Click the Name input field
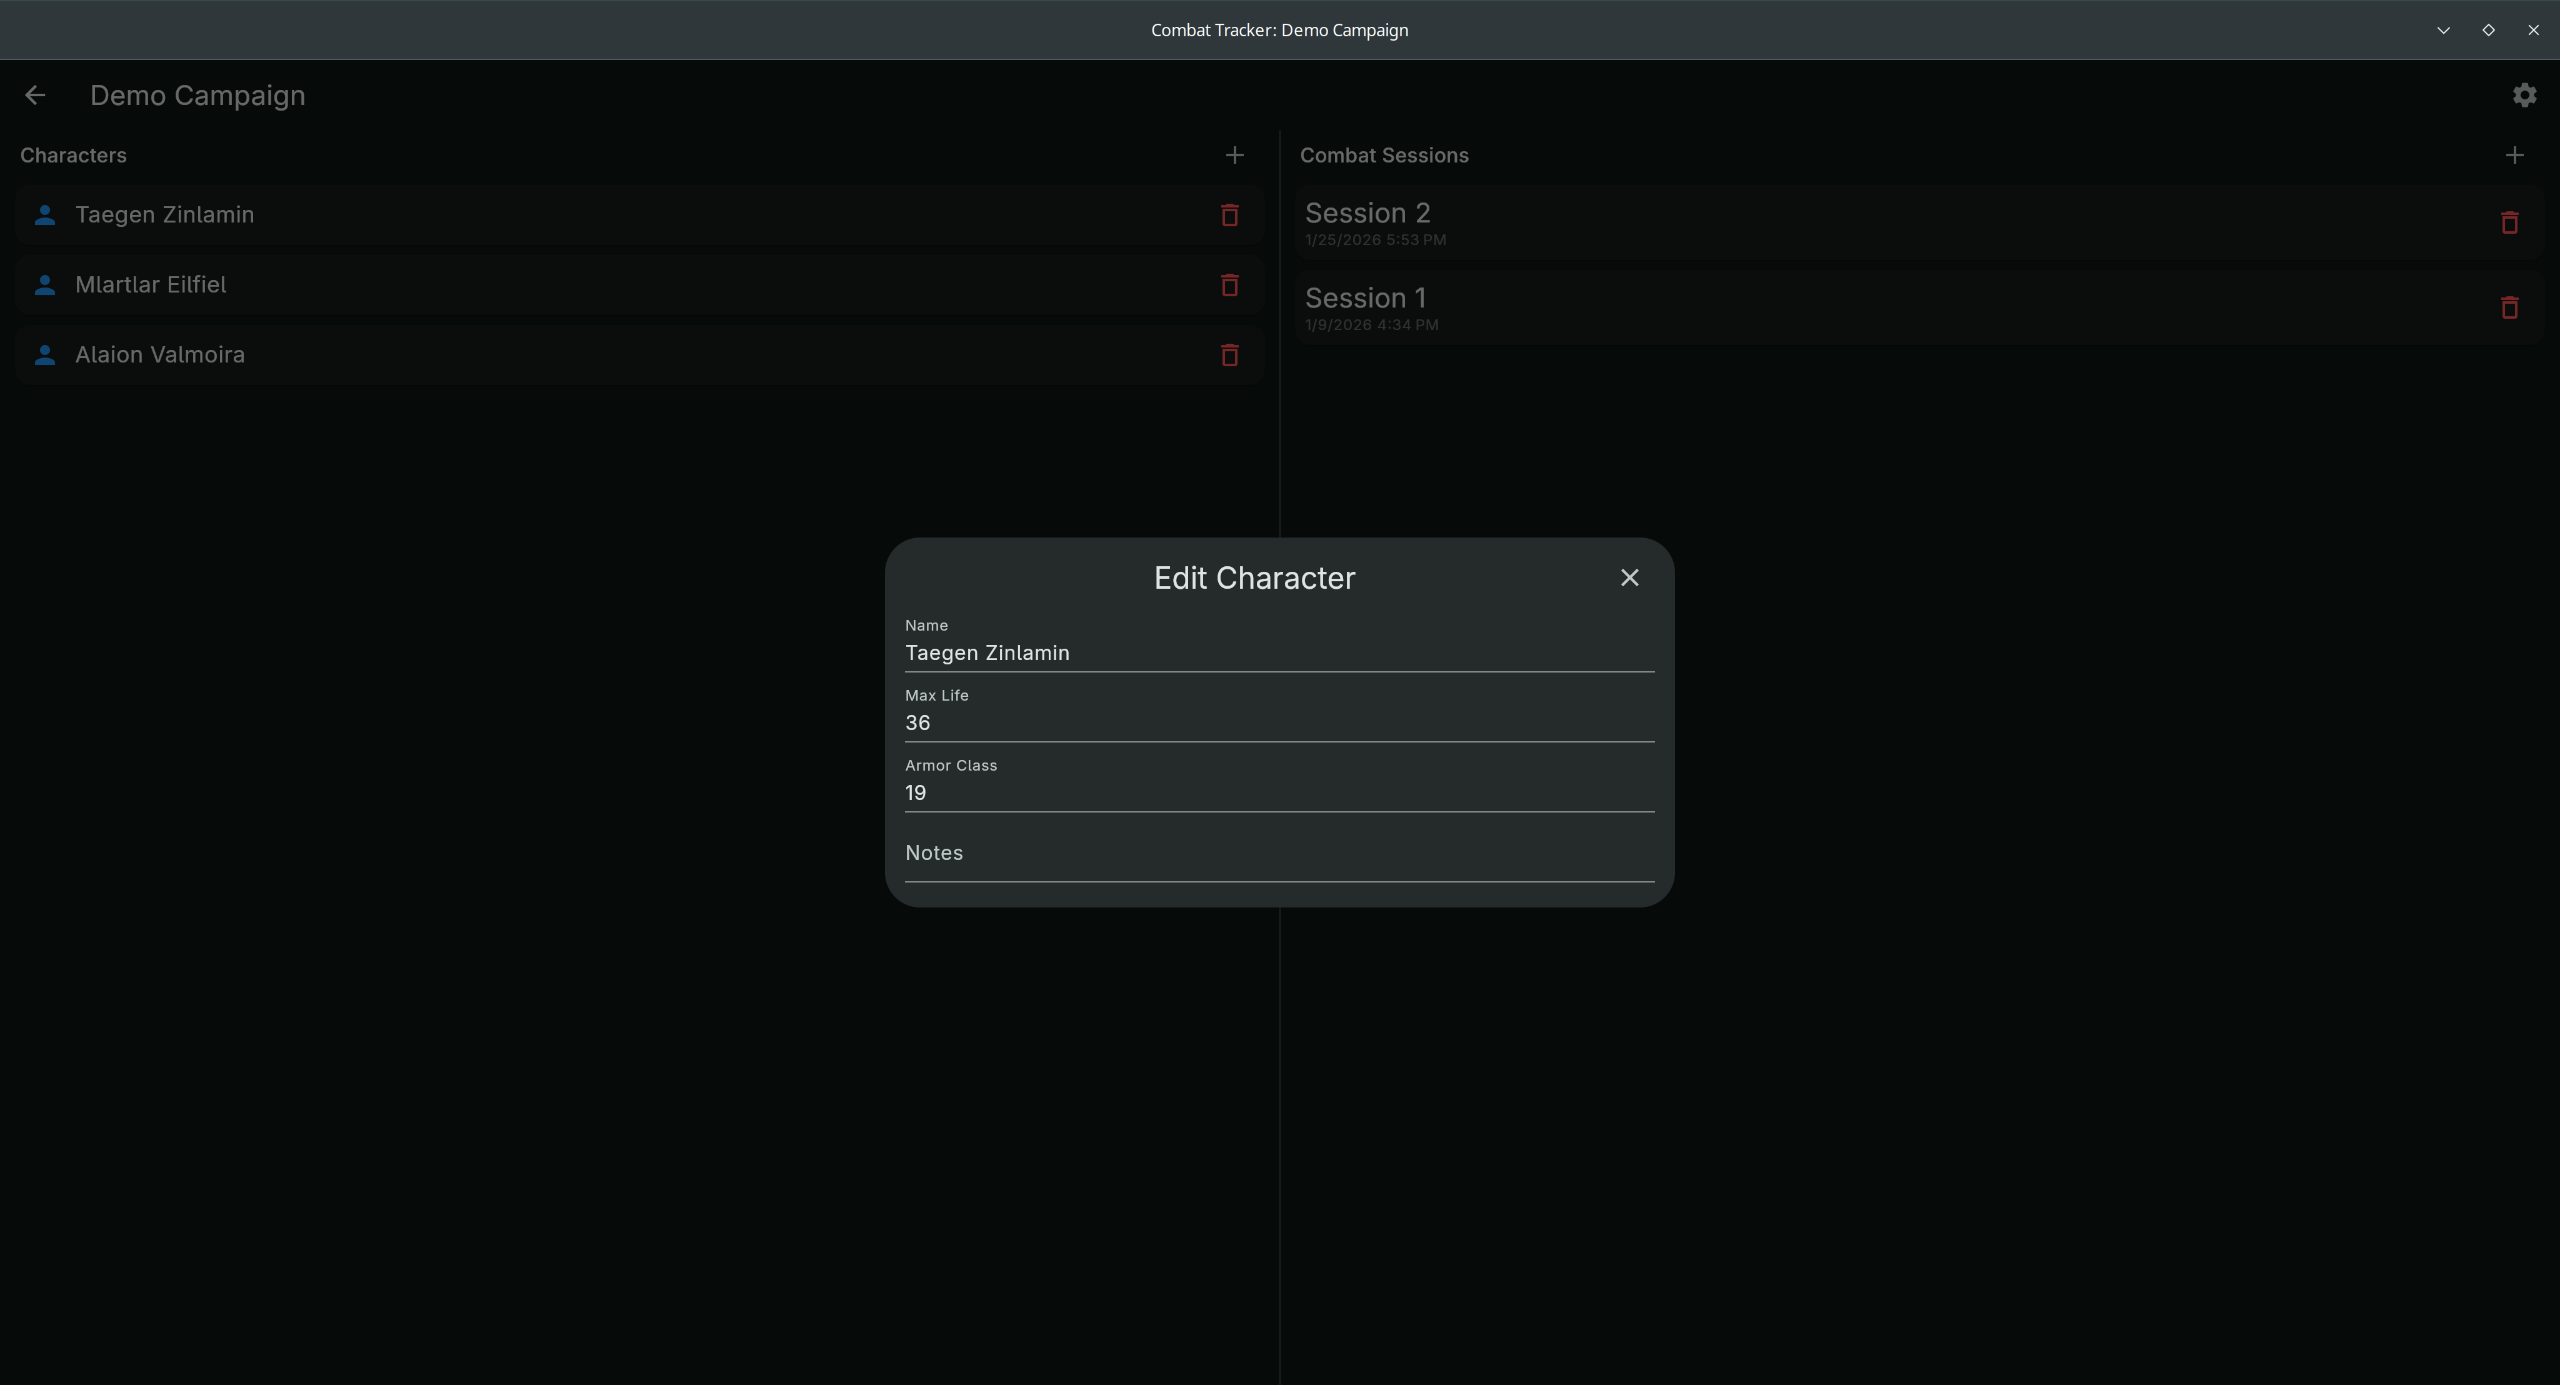 1278,652
